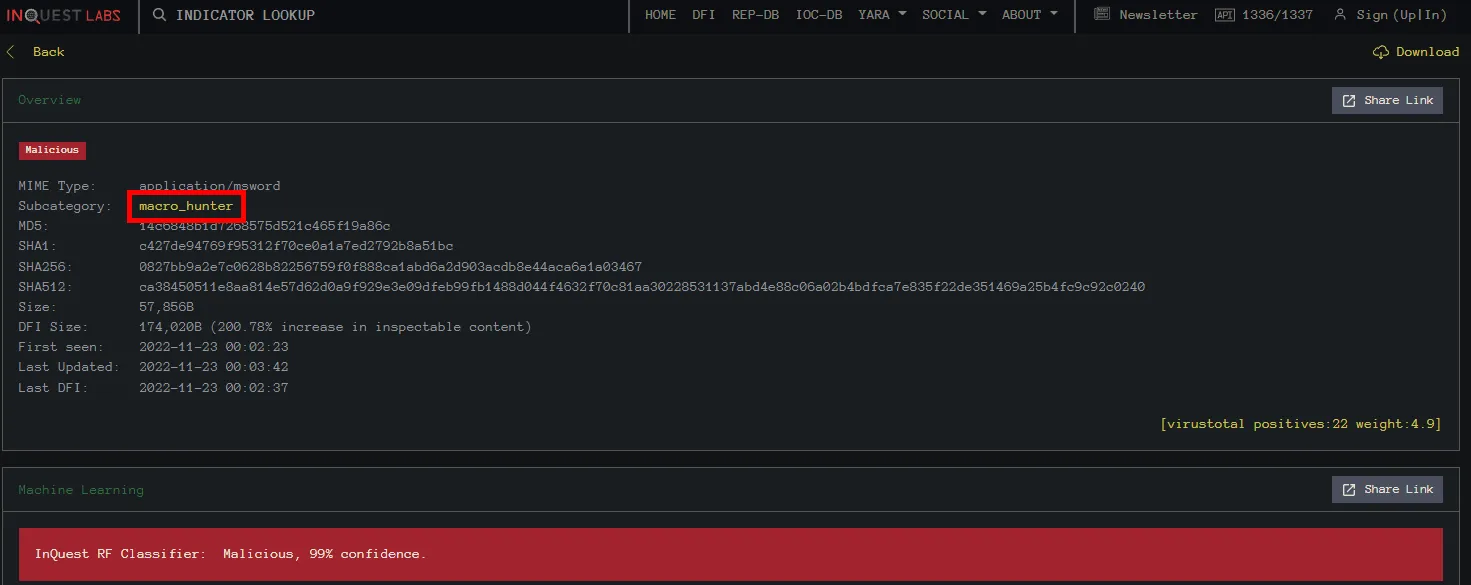The height and width of the screenshot is (585, 1471).
Task: Click the virustotal positives:22 weight text
Action: (x=1301, y=424)
